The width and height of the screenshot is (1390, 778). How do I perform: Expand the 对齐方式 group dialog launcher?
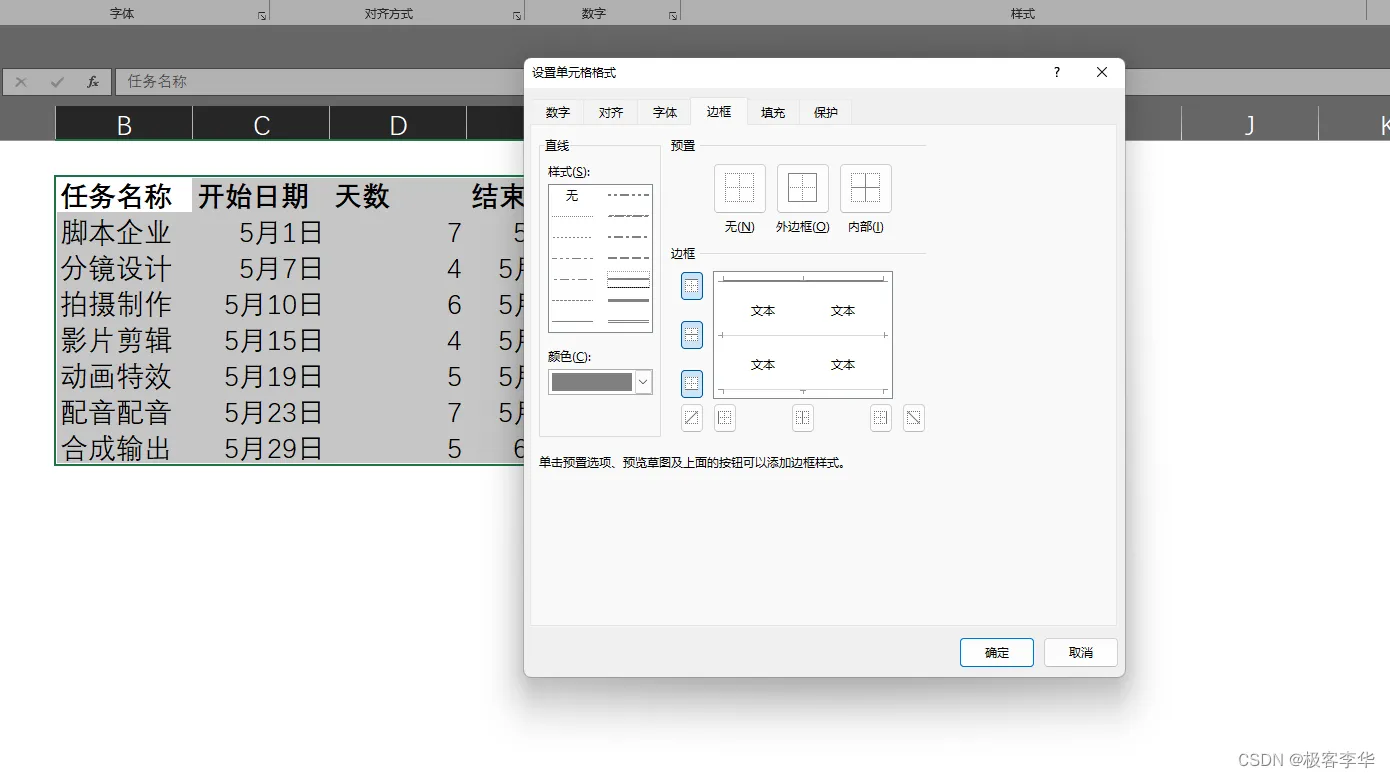click(517, 16)
